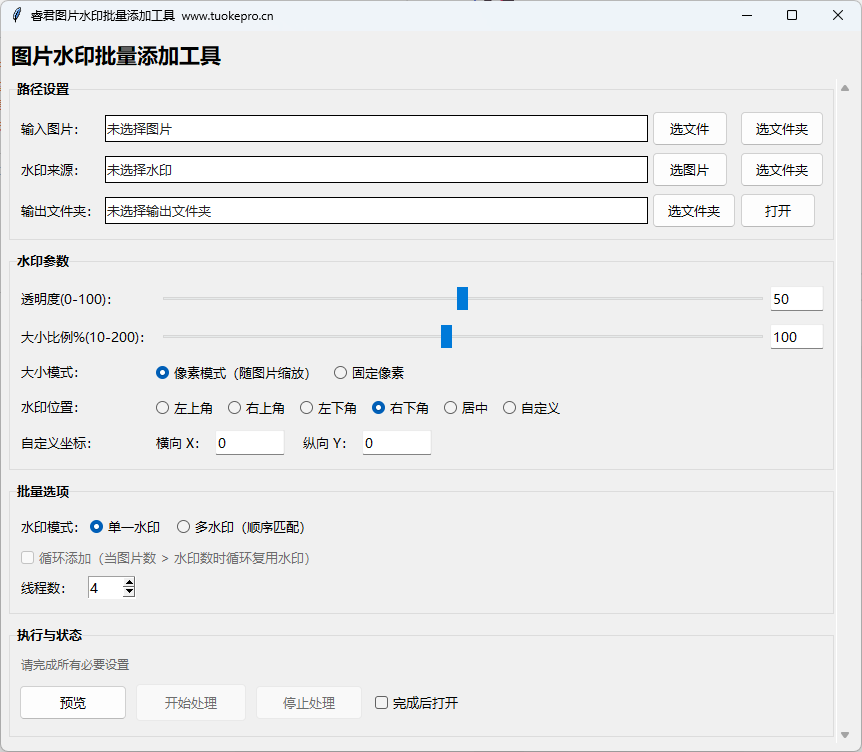Viewport: 862px width, 752px height.
Task: Increase 线程数 with up arrow
Action: [x=129, y=583]
